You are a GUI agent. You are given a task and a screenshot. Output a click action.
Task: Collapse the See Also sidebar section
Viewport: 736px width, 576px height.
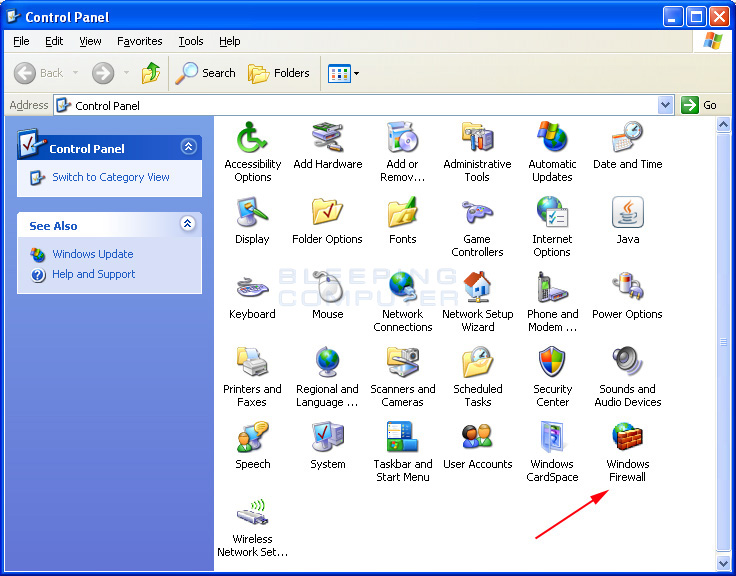188,223
